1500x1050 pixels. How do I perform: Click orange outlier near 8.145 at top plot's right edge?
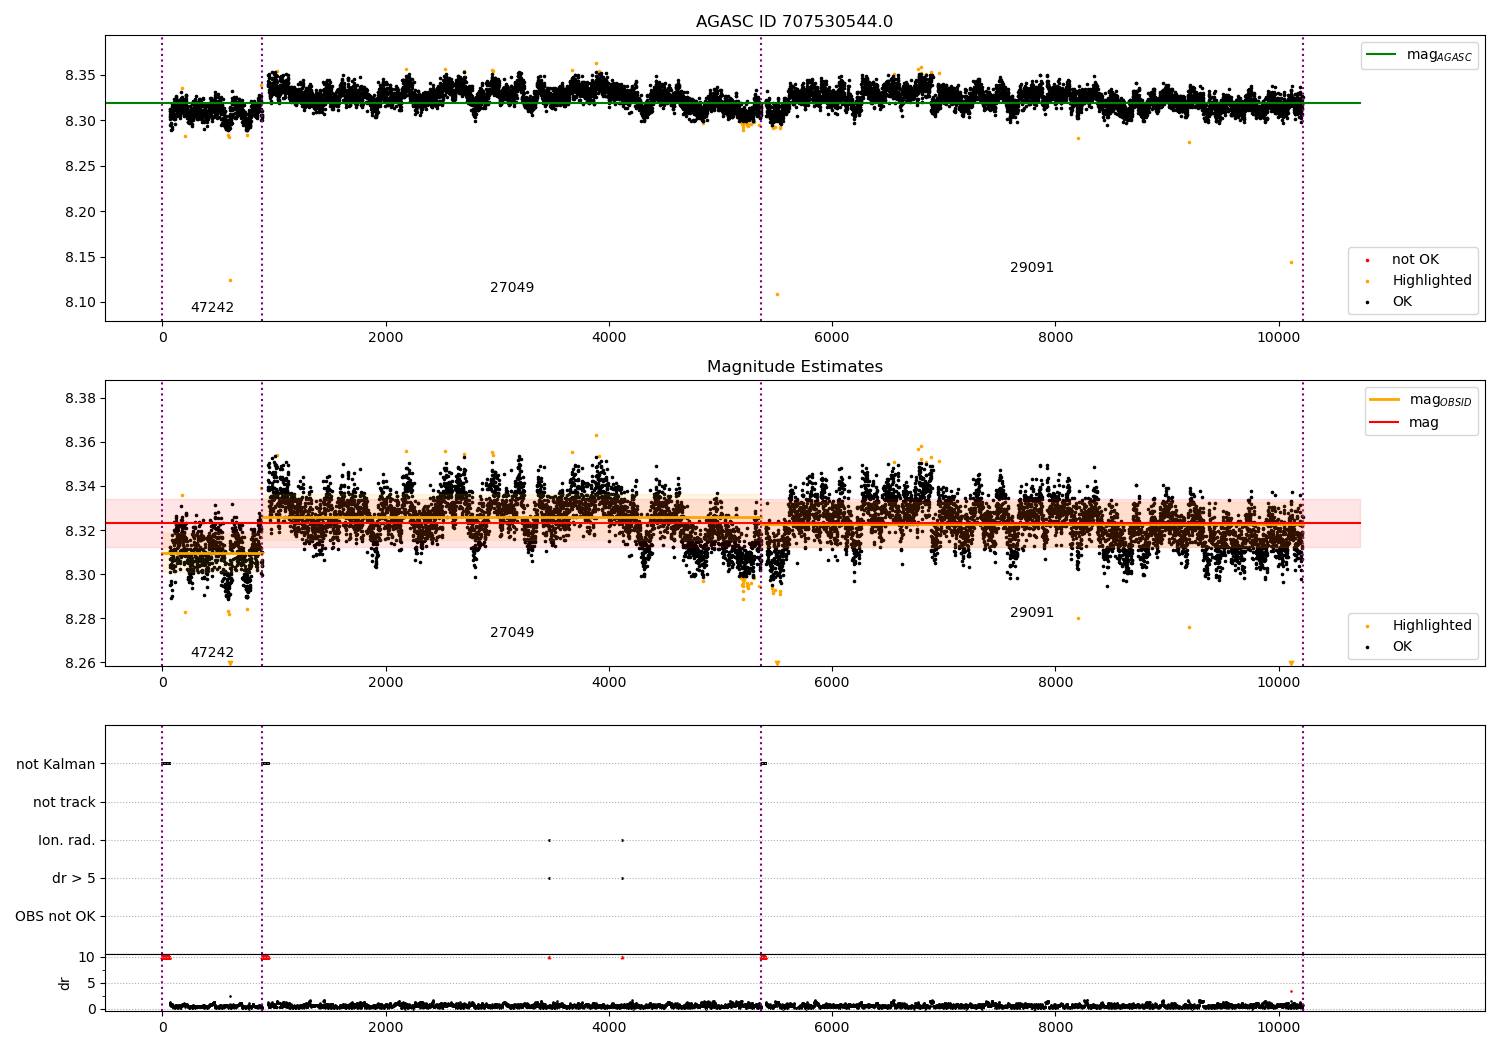pyautogui.click(x=1291, y=263)
